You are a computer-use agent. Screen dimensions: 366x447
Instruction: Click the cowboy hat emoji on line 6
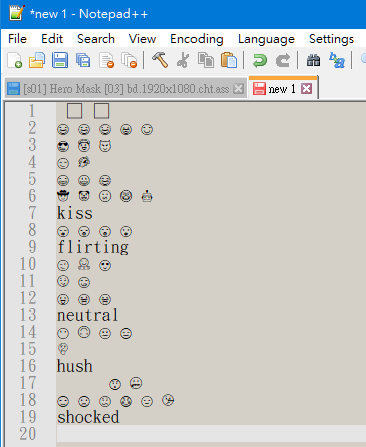click(x=63, y=196)
